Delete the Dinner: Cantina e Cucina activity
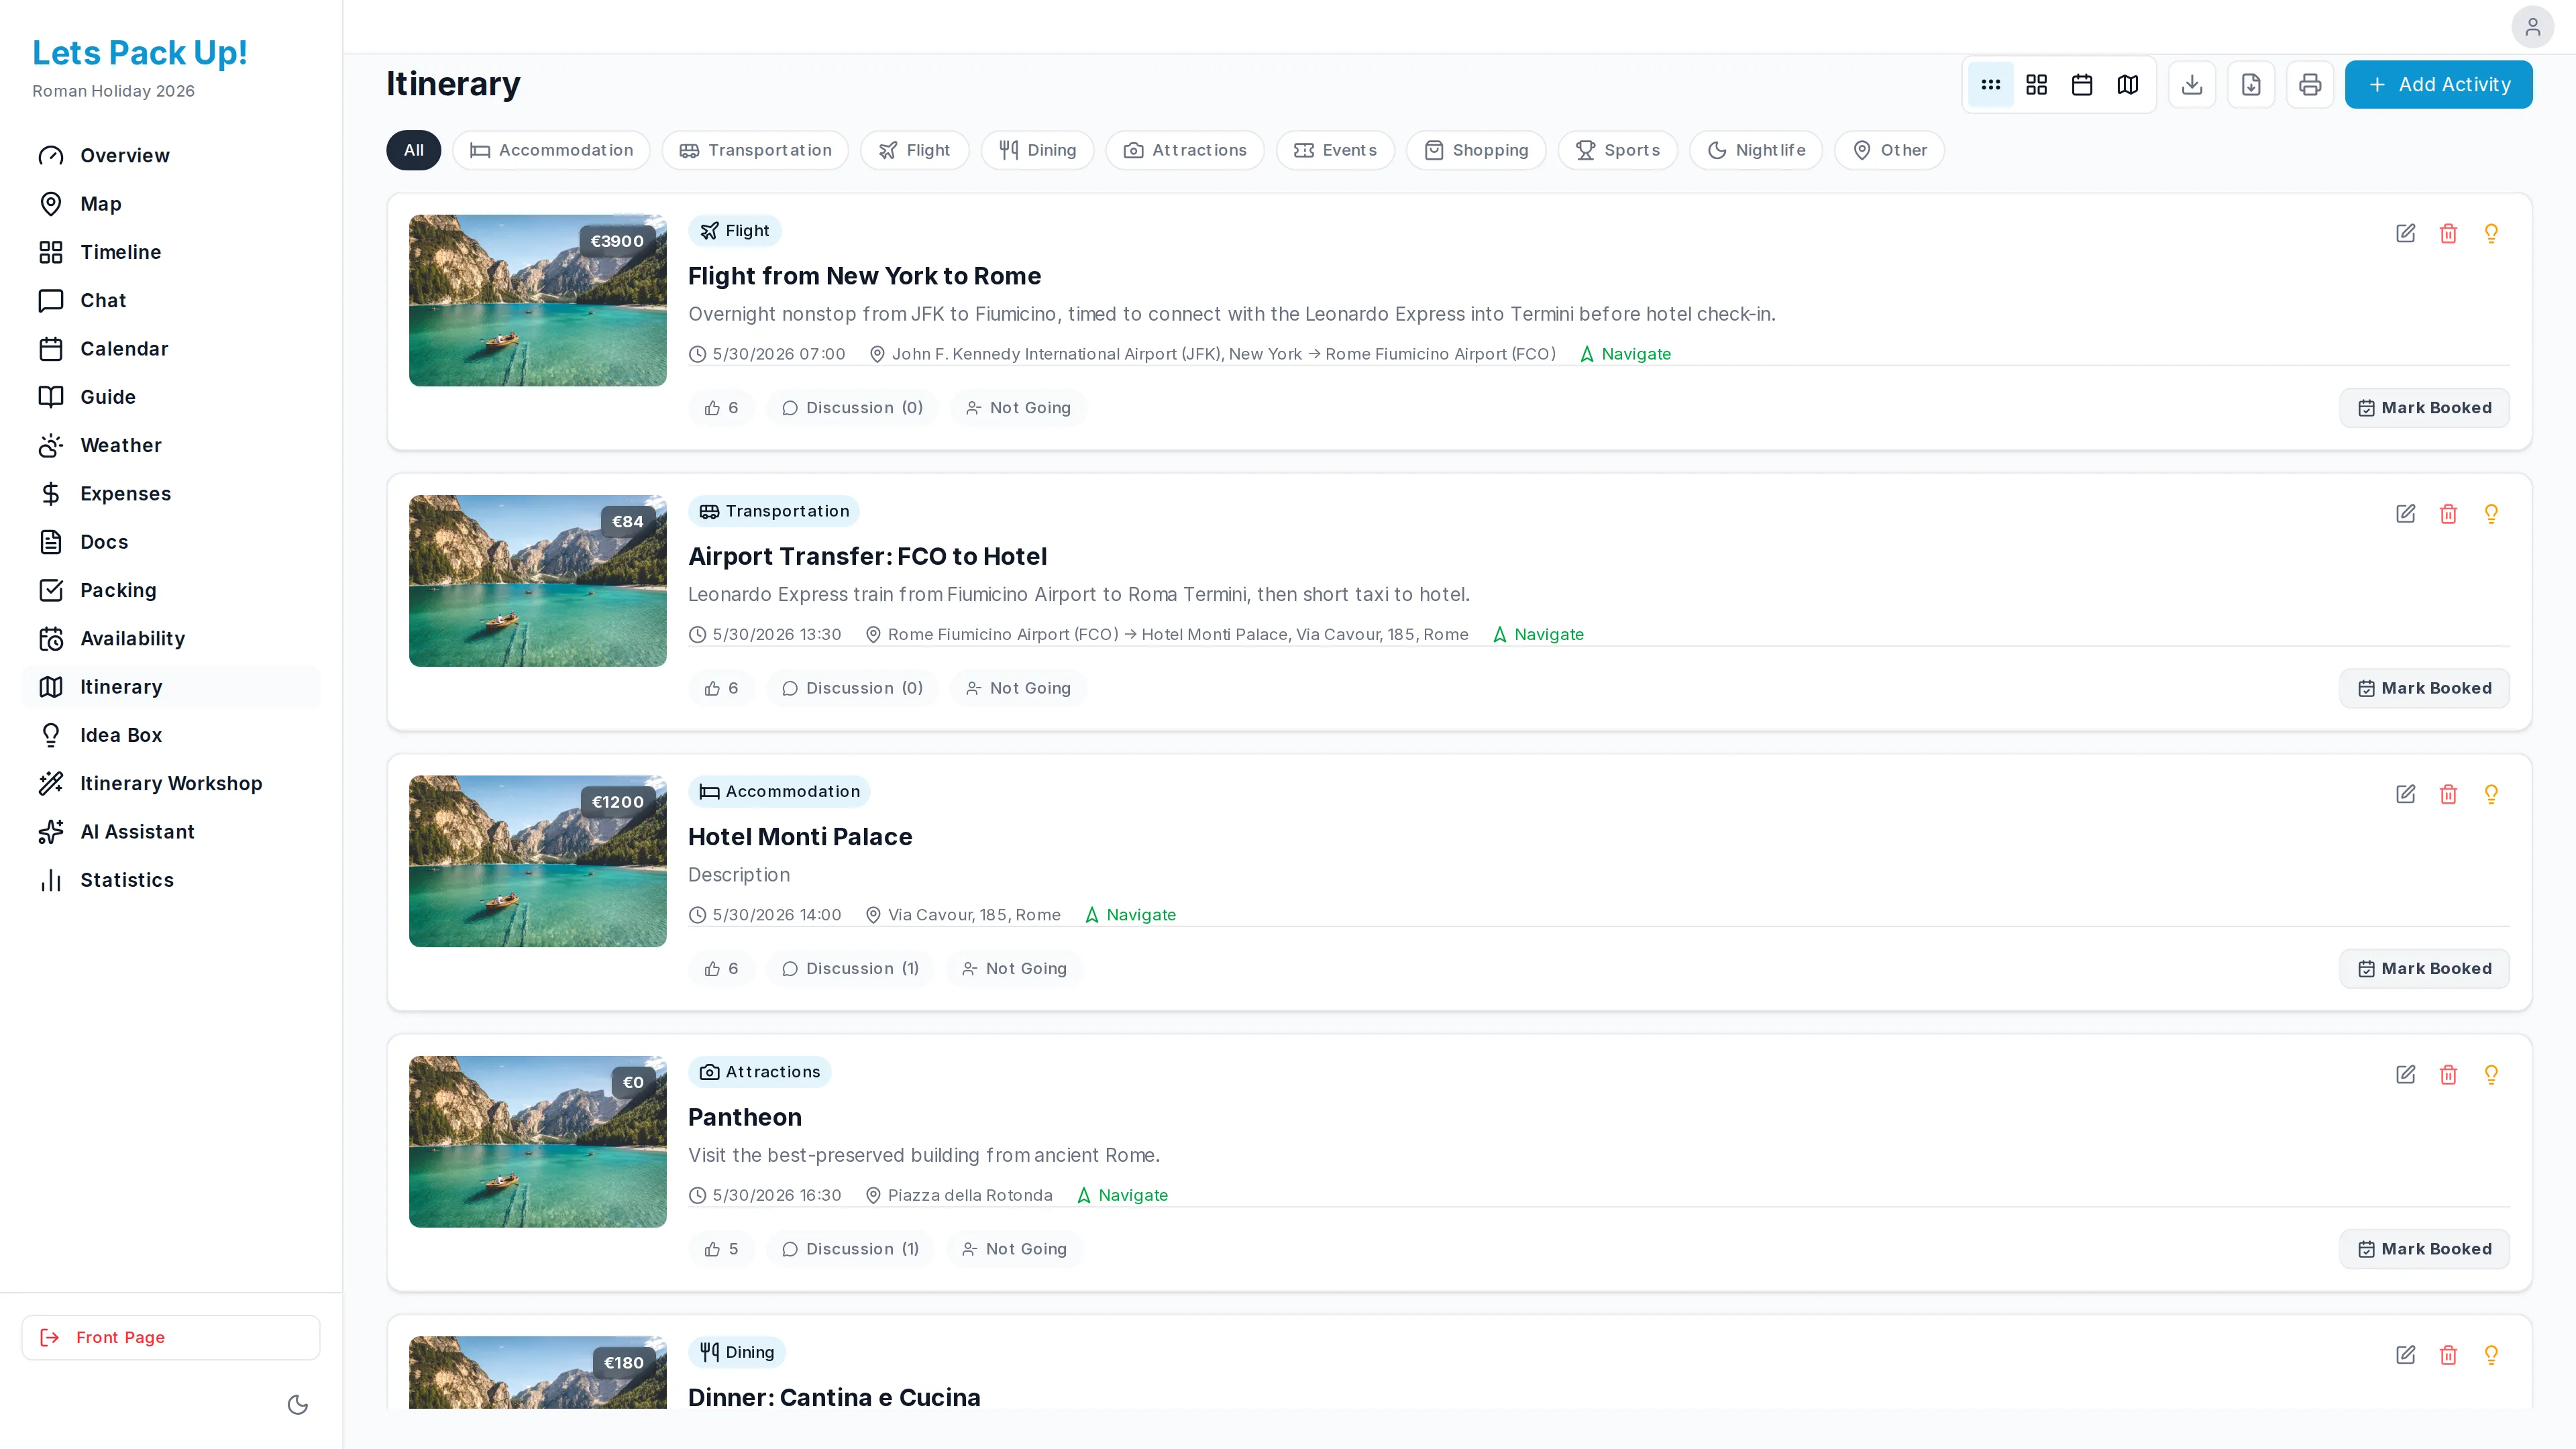The image size is (2576, 1449). tap(2448, 1355)
